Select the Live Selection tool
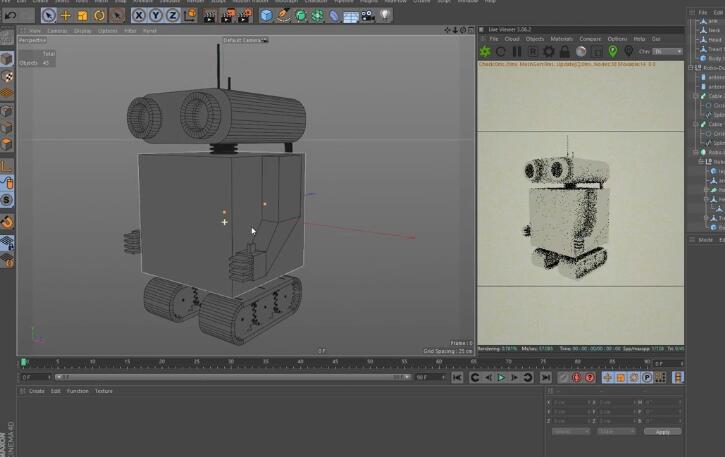725x457 pixels. point(49,15)
